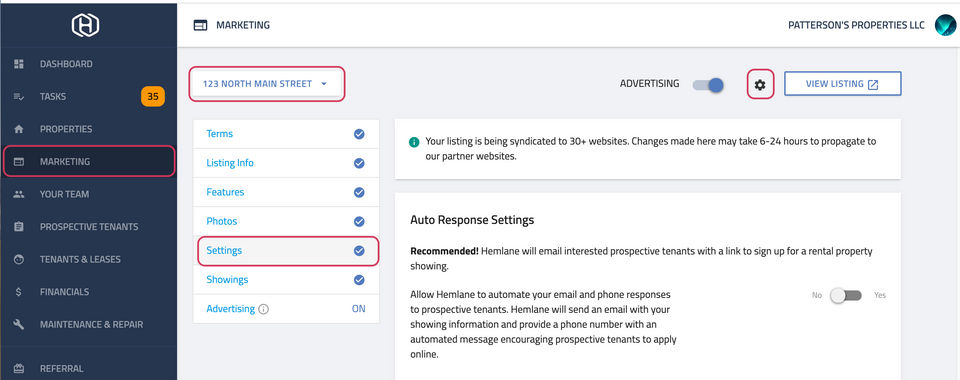Click the Marketing header page icon

click(x=200, y=25)
